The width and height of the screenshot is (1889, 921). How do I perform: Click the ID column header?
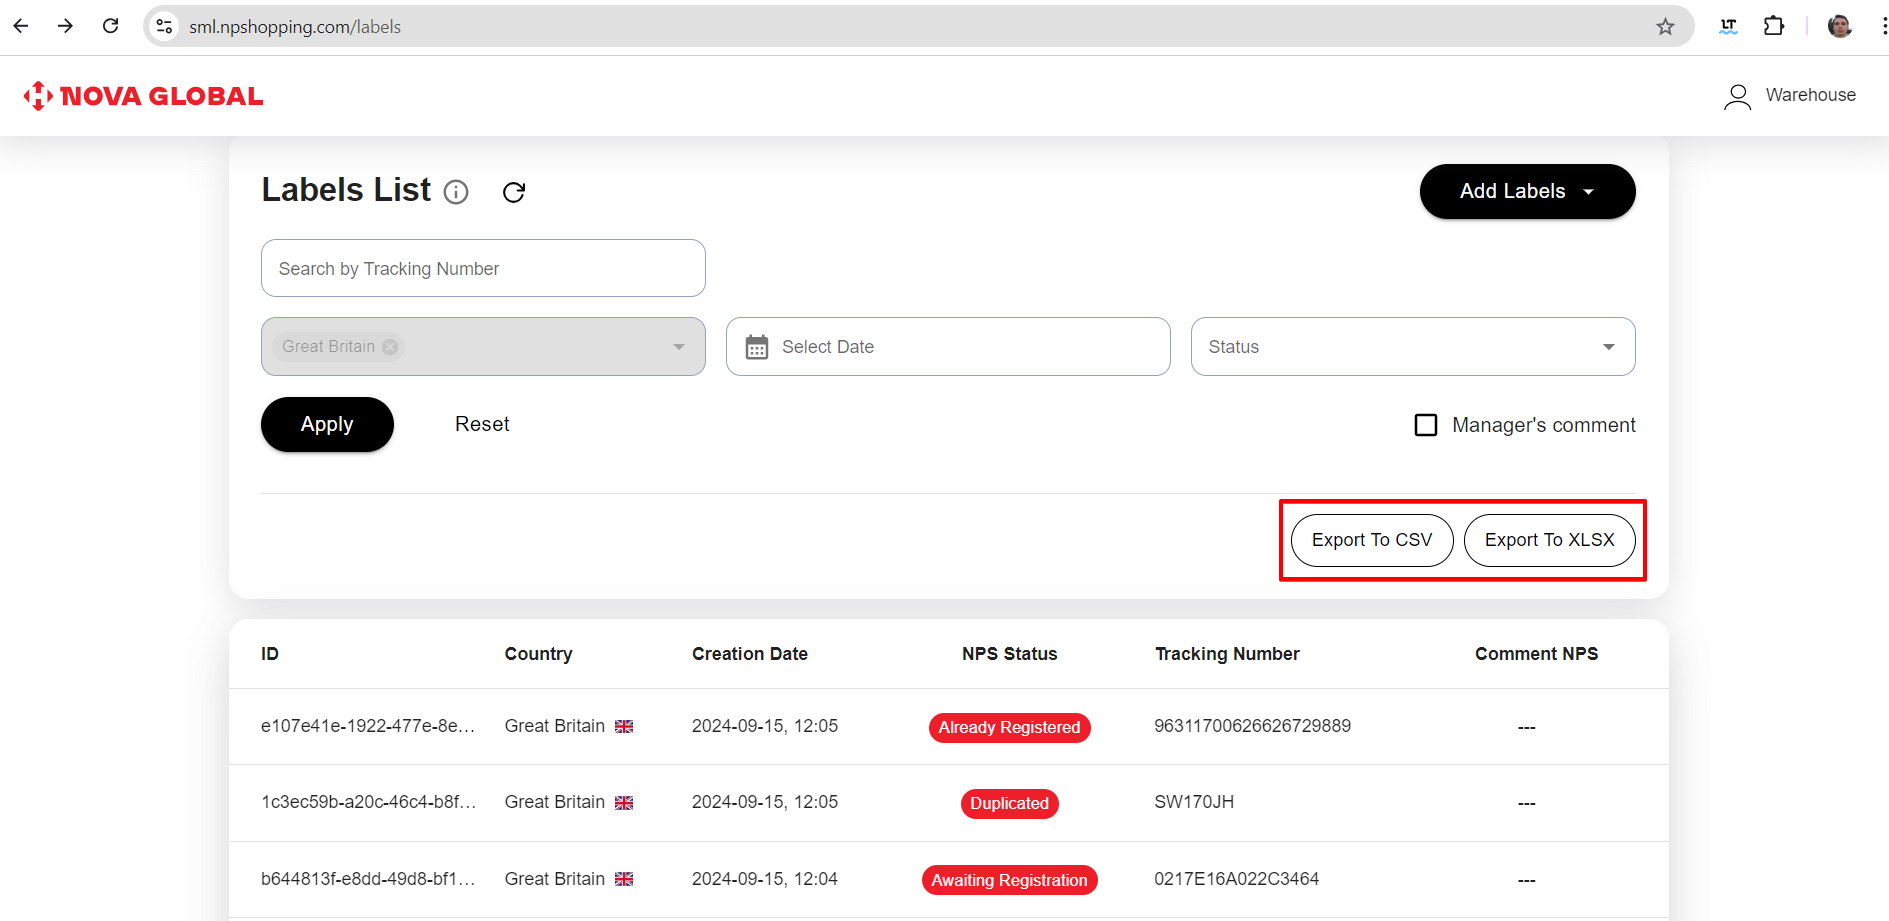tap(270, 654)
